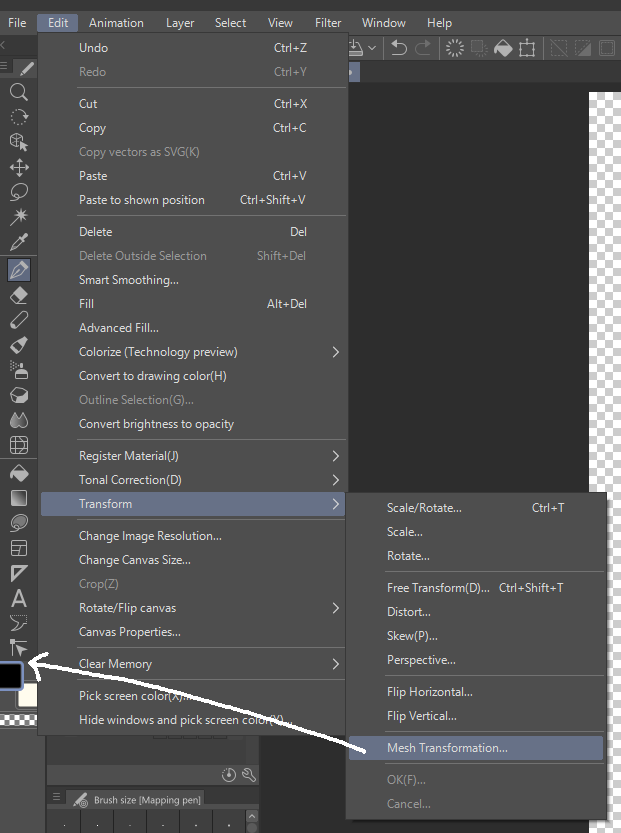Viewport: 621px width, 833px height.
Task: Click the selection border icon at bar end
Action: coord(607,48)
